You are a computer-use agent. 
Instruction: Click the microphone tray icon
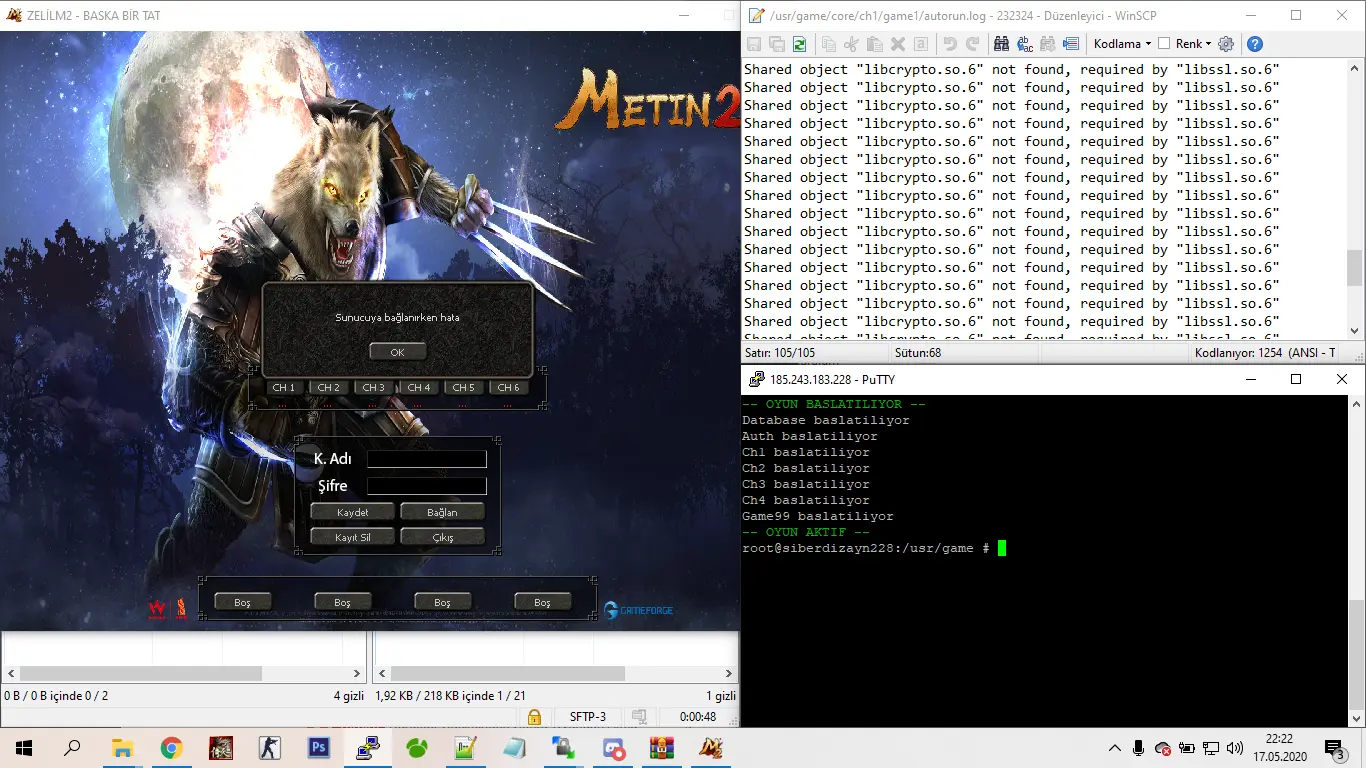[1139, 747]
